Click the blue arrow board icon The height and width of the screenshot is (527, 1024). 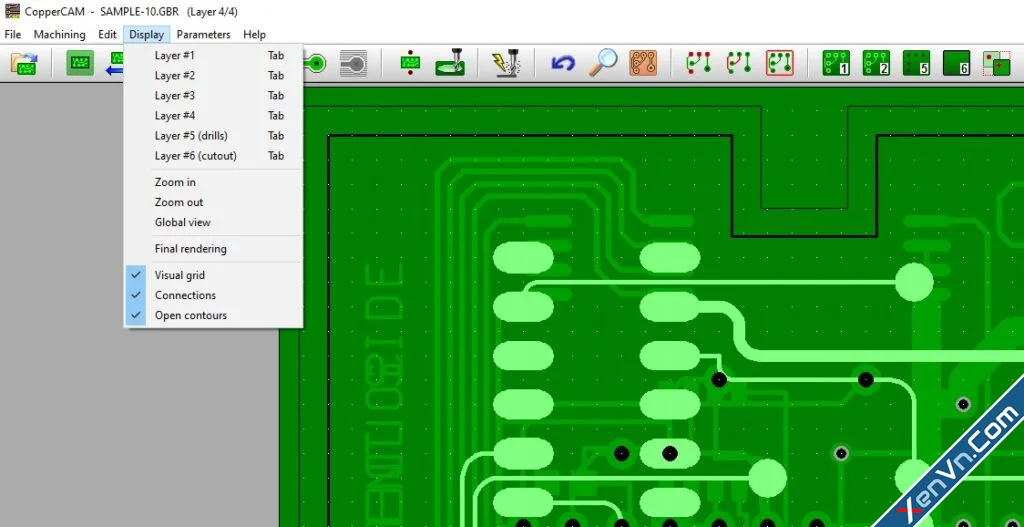[115, 63]
